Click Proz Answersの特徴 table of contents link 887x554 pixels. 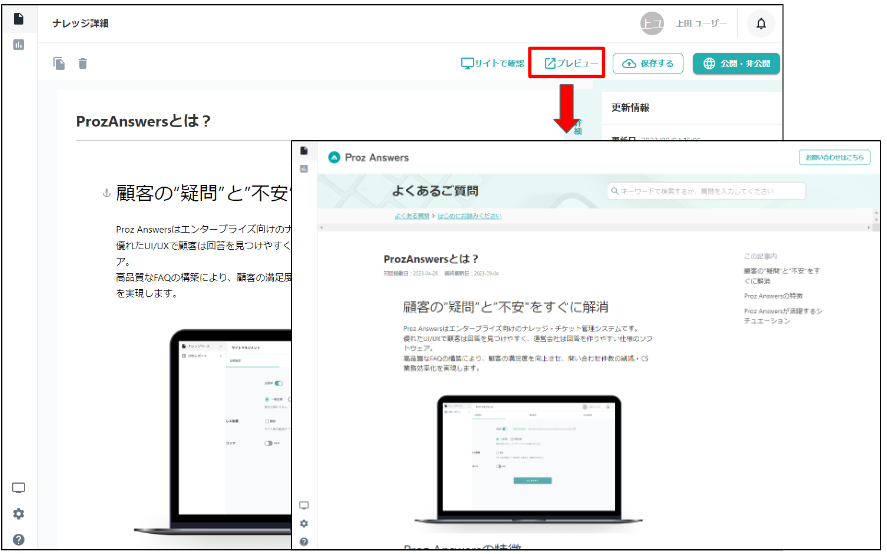click(773, 296)
